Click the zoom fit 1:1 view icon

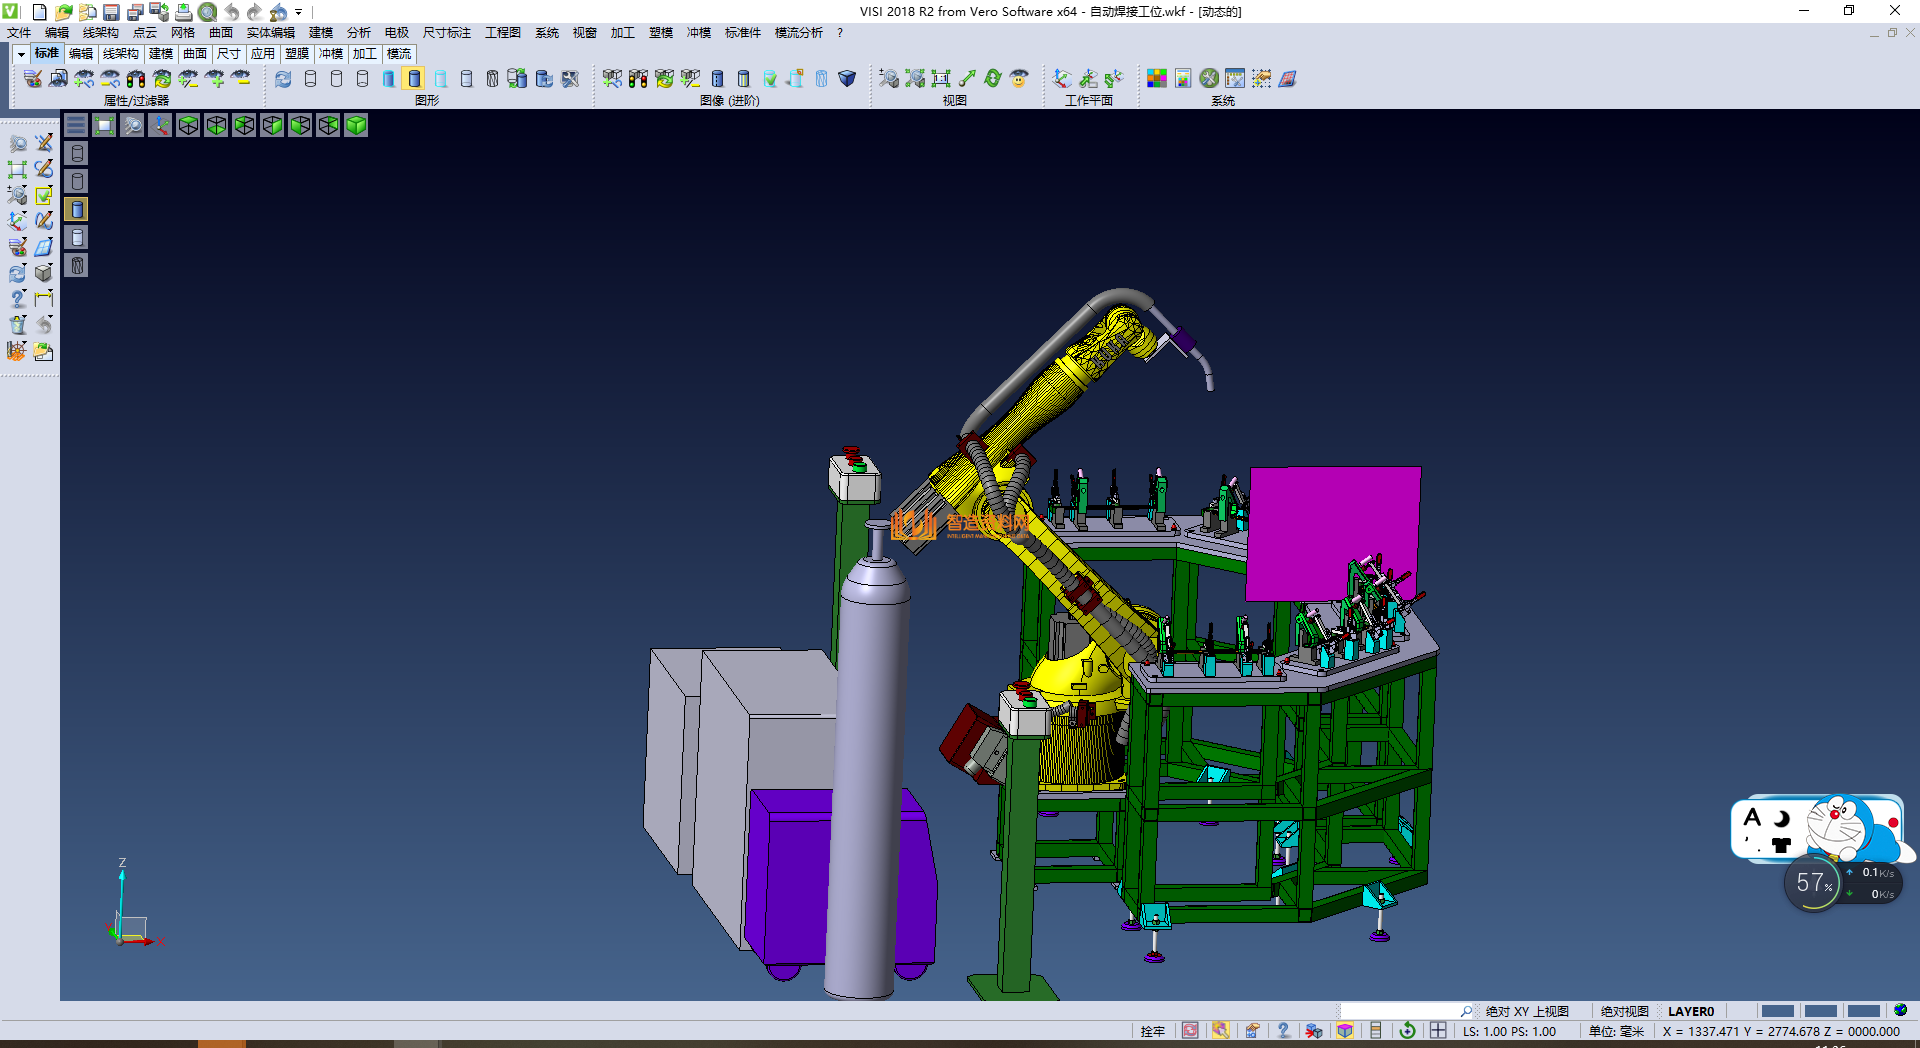click(941, 79)
